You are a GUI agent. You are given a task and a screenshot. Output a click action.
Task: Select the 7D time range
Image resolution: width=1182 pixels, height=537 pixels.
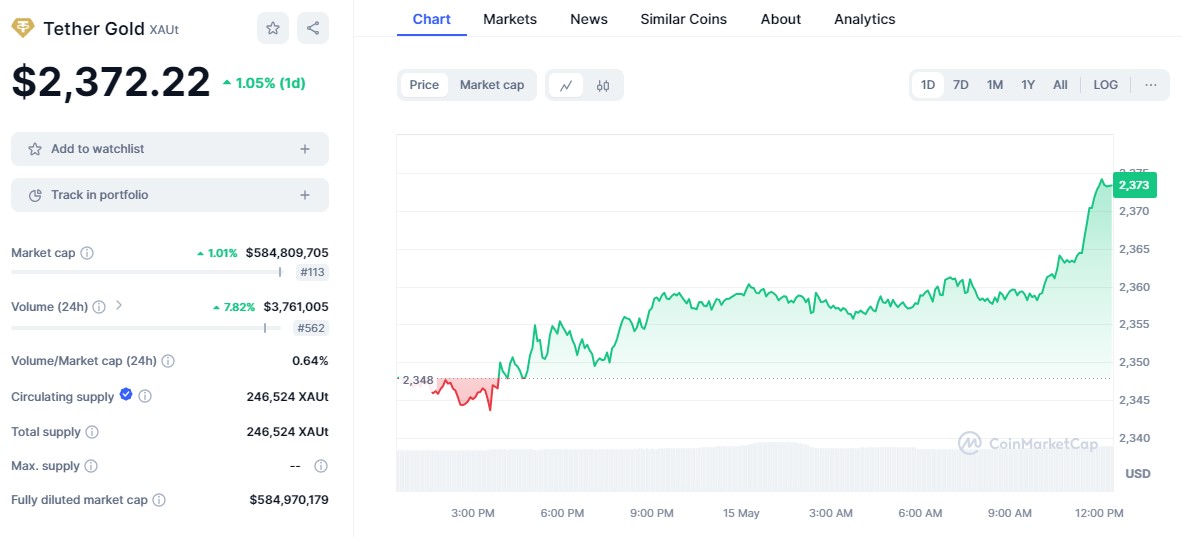(960, 85)
